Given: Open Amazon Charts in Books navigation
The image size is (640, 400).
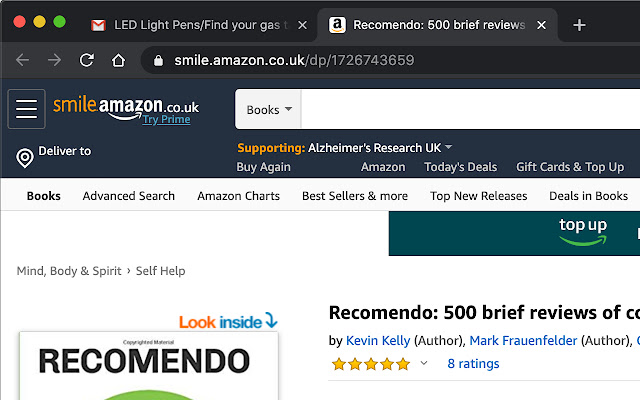Looking at the screenshot, I should click(x=238, y=196).
